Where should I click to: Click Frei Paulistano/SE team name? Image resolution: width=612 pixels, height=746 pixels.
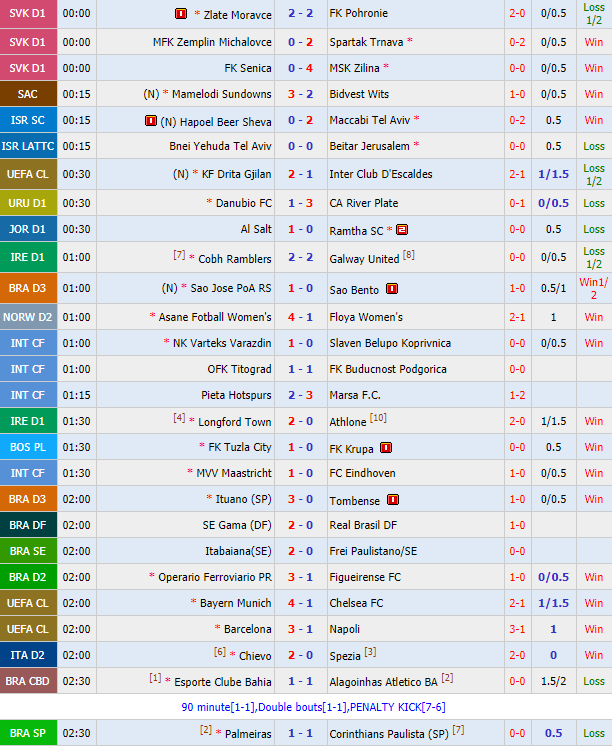[373, 551]
